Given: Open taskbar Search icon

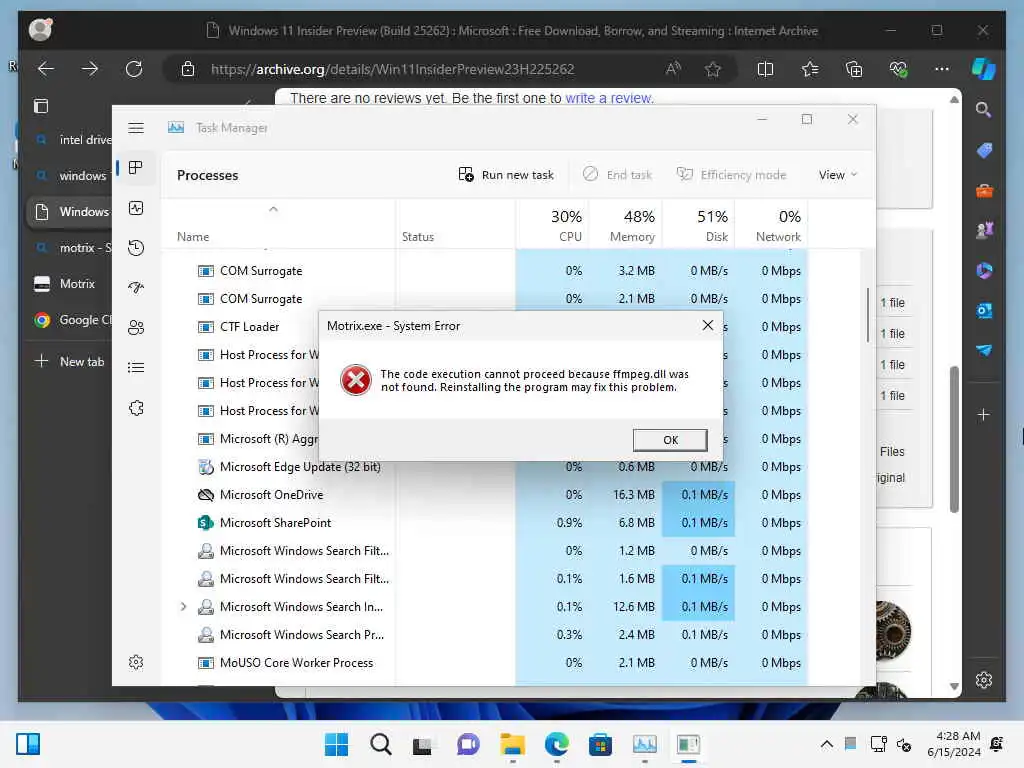Looking at the screenshot, I should (x=381, y=744).
